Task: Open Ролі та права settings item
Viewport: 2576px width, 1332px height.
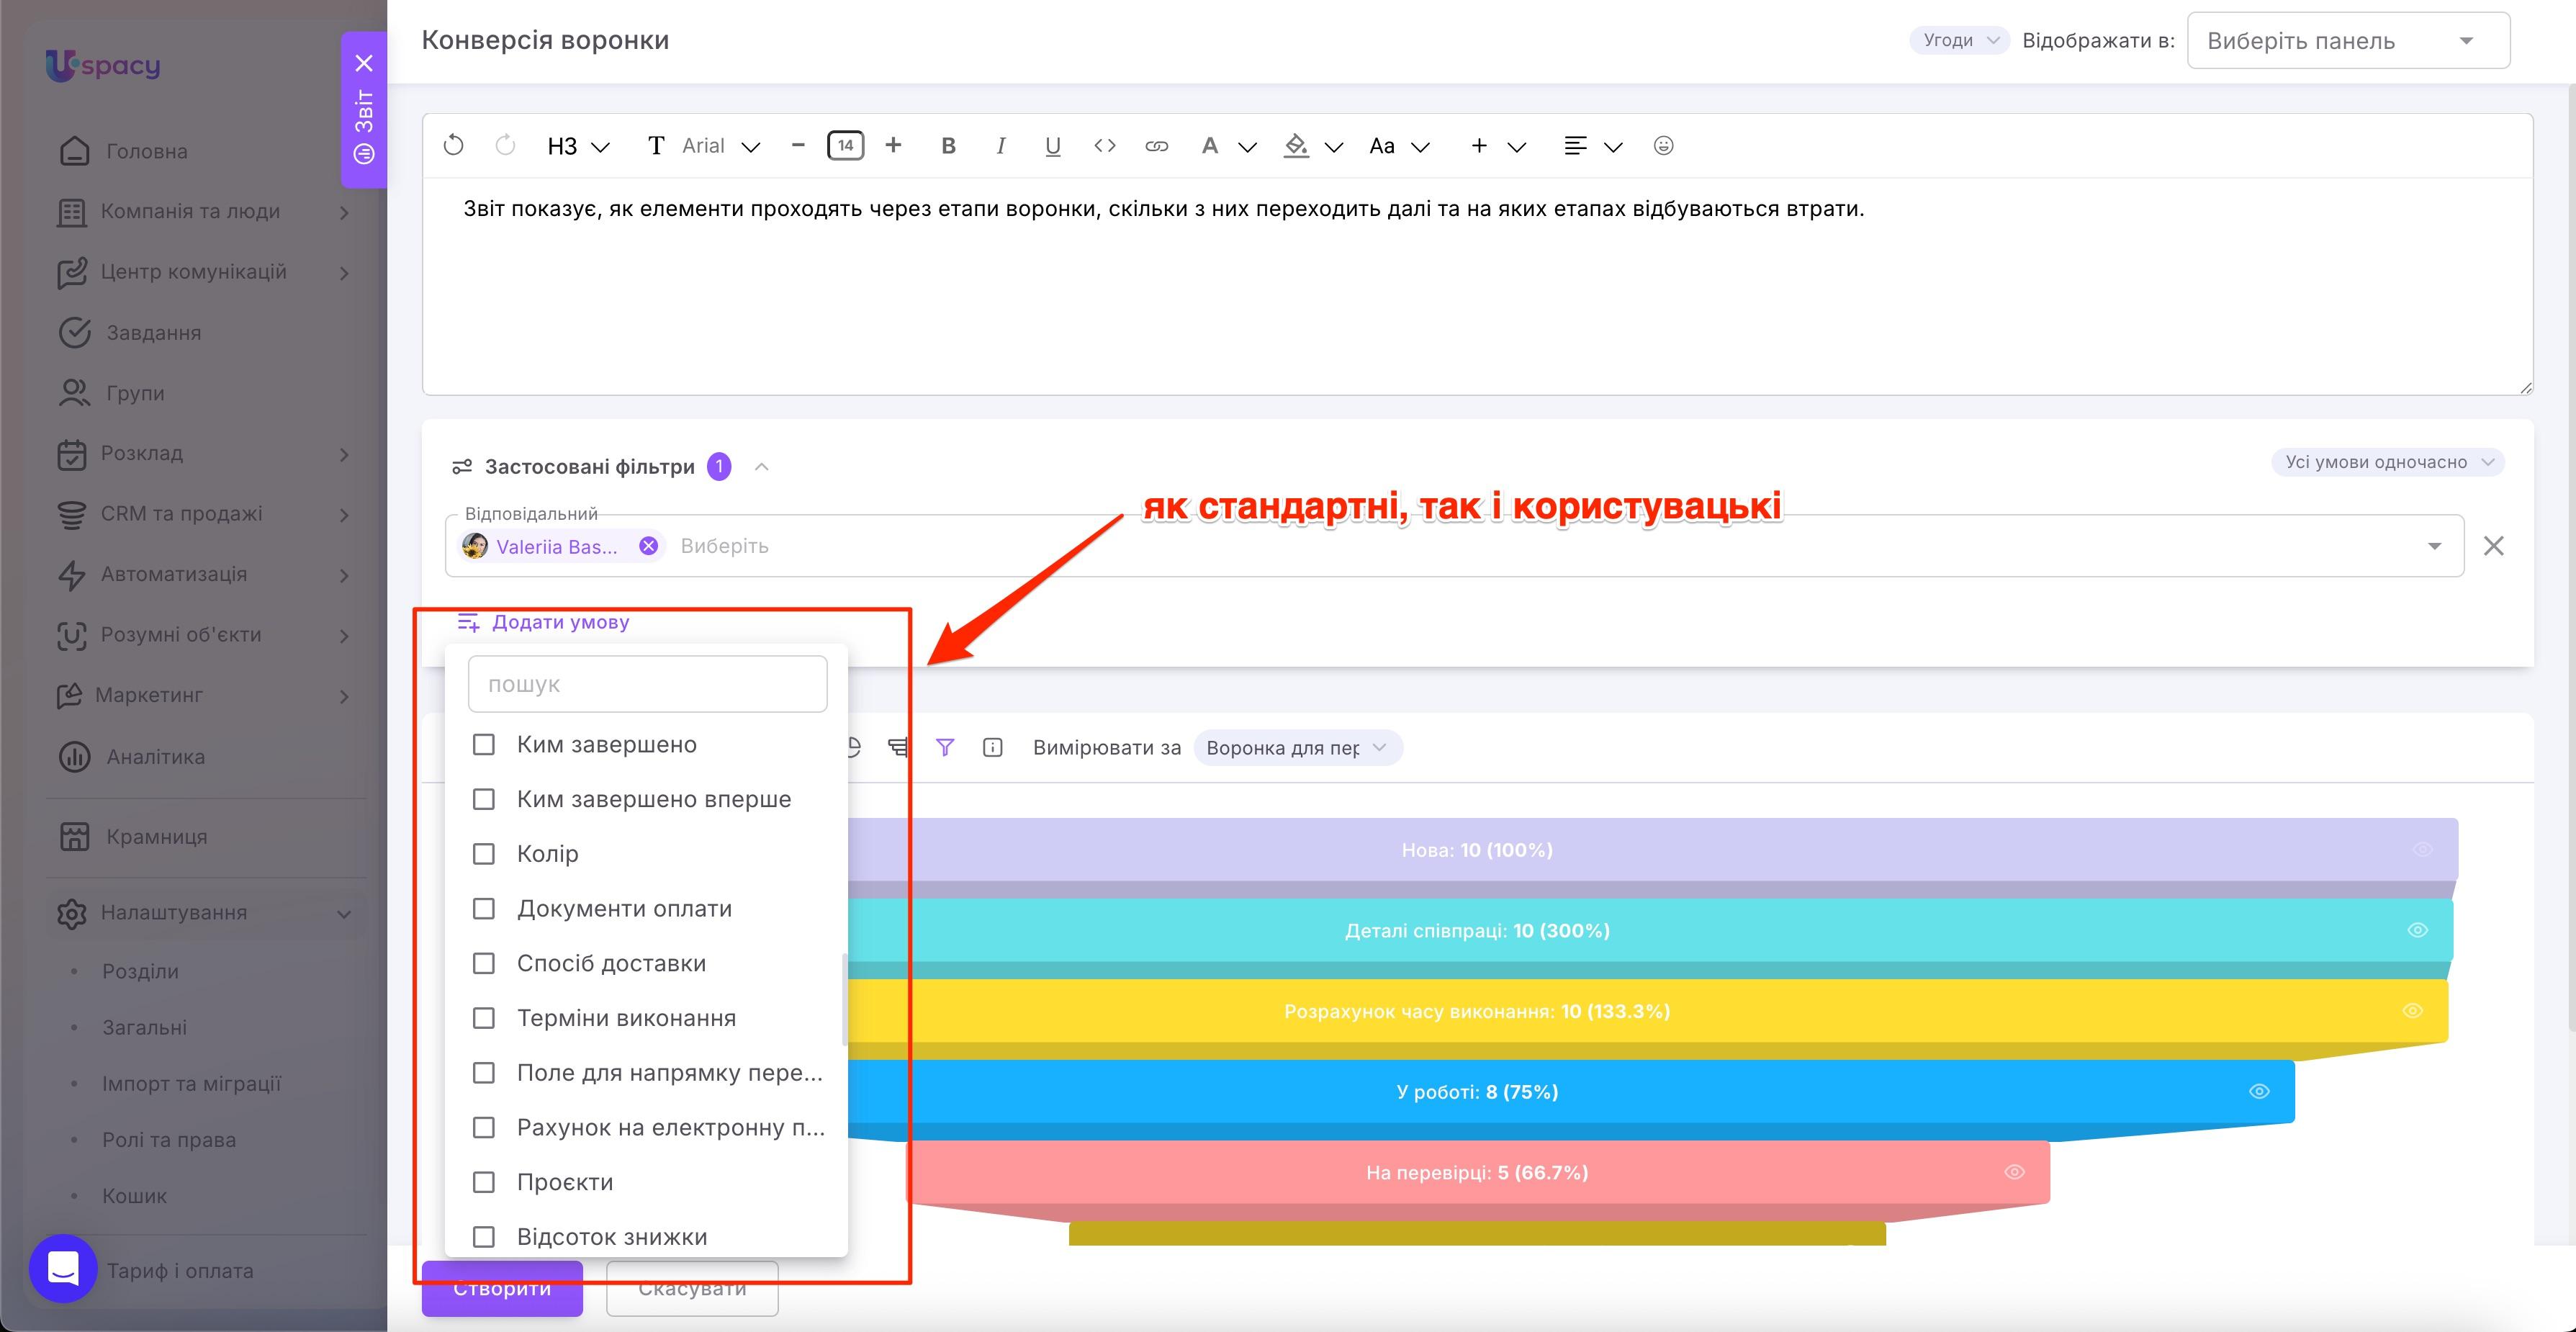Action: [169, 1140]
